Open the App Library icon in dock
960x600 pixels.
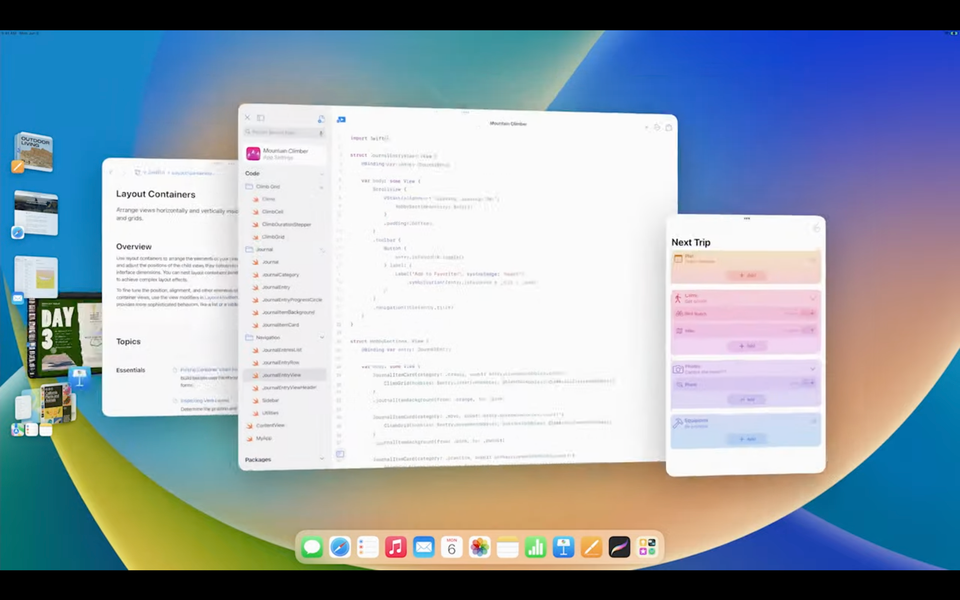pyautogui.click(x=647, y=547)
